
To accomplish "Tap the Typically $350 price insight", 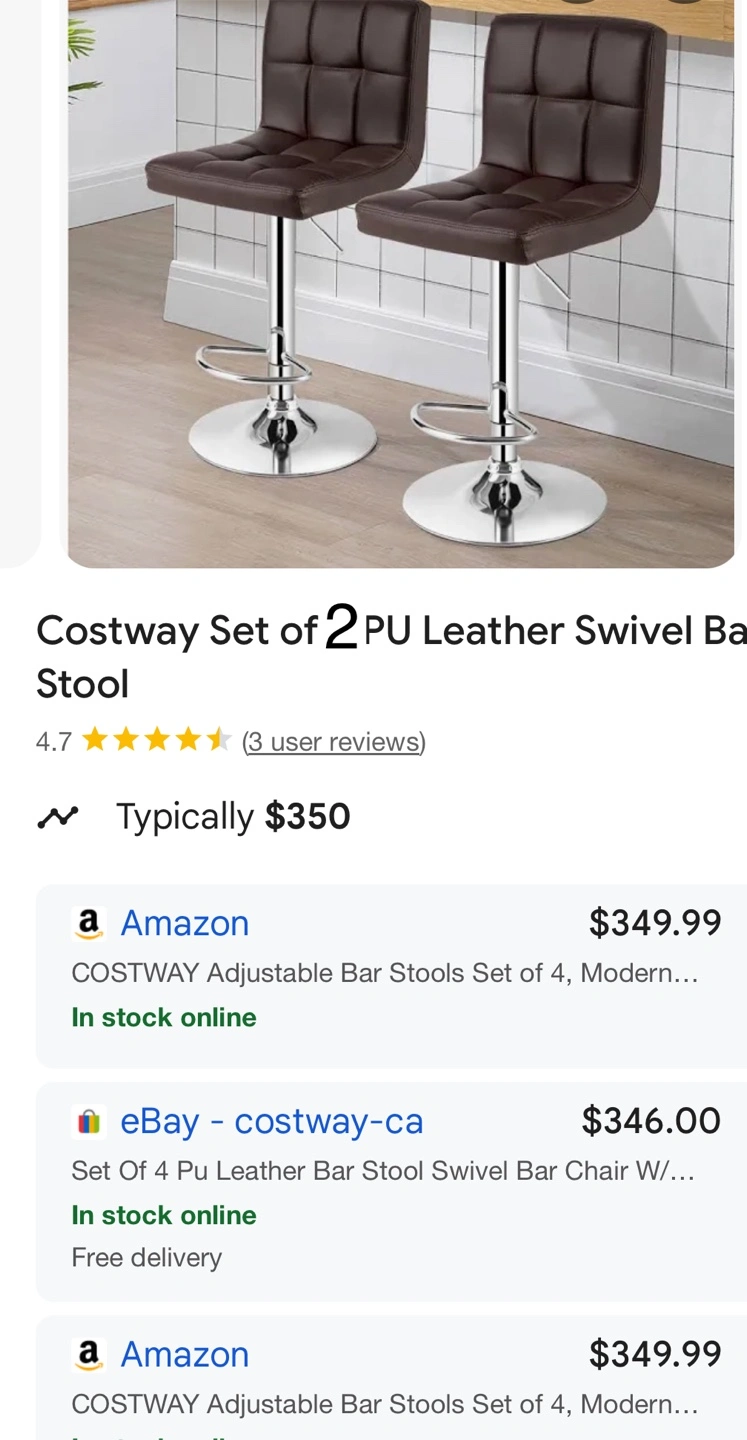I will click(x=233, y=817).
